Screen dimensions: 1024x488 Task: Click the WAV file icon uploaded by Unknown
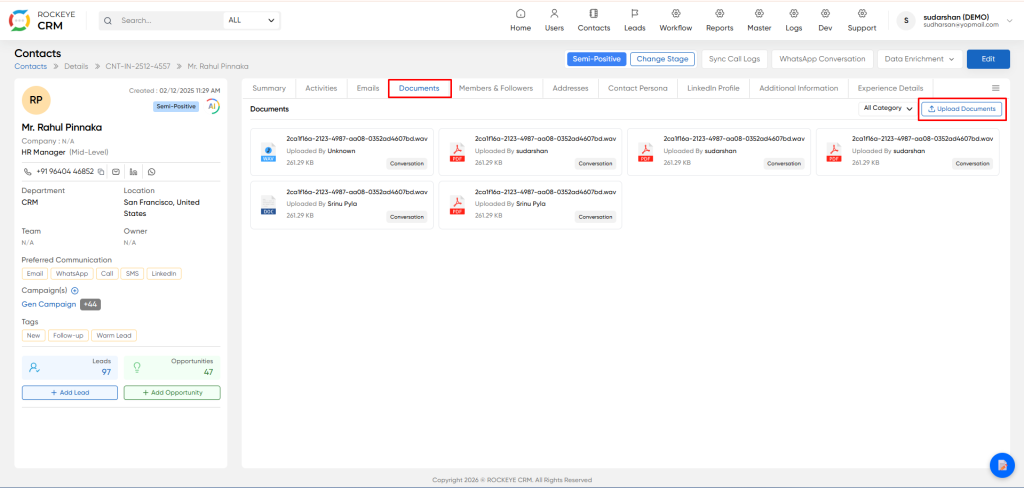tap(268, 152)
